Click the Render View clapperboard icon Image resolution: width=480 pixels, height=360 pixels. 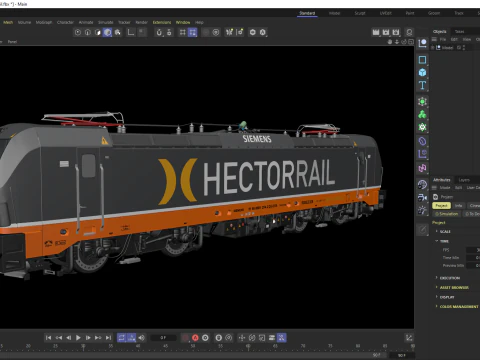[x=376, y=32]
